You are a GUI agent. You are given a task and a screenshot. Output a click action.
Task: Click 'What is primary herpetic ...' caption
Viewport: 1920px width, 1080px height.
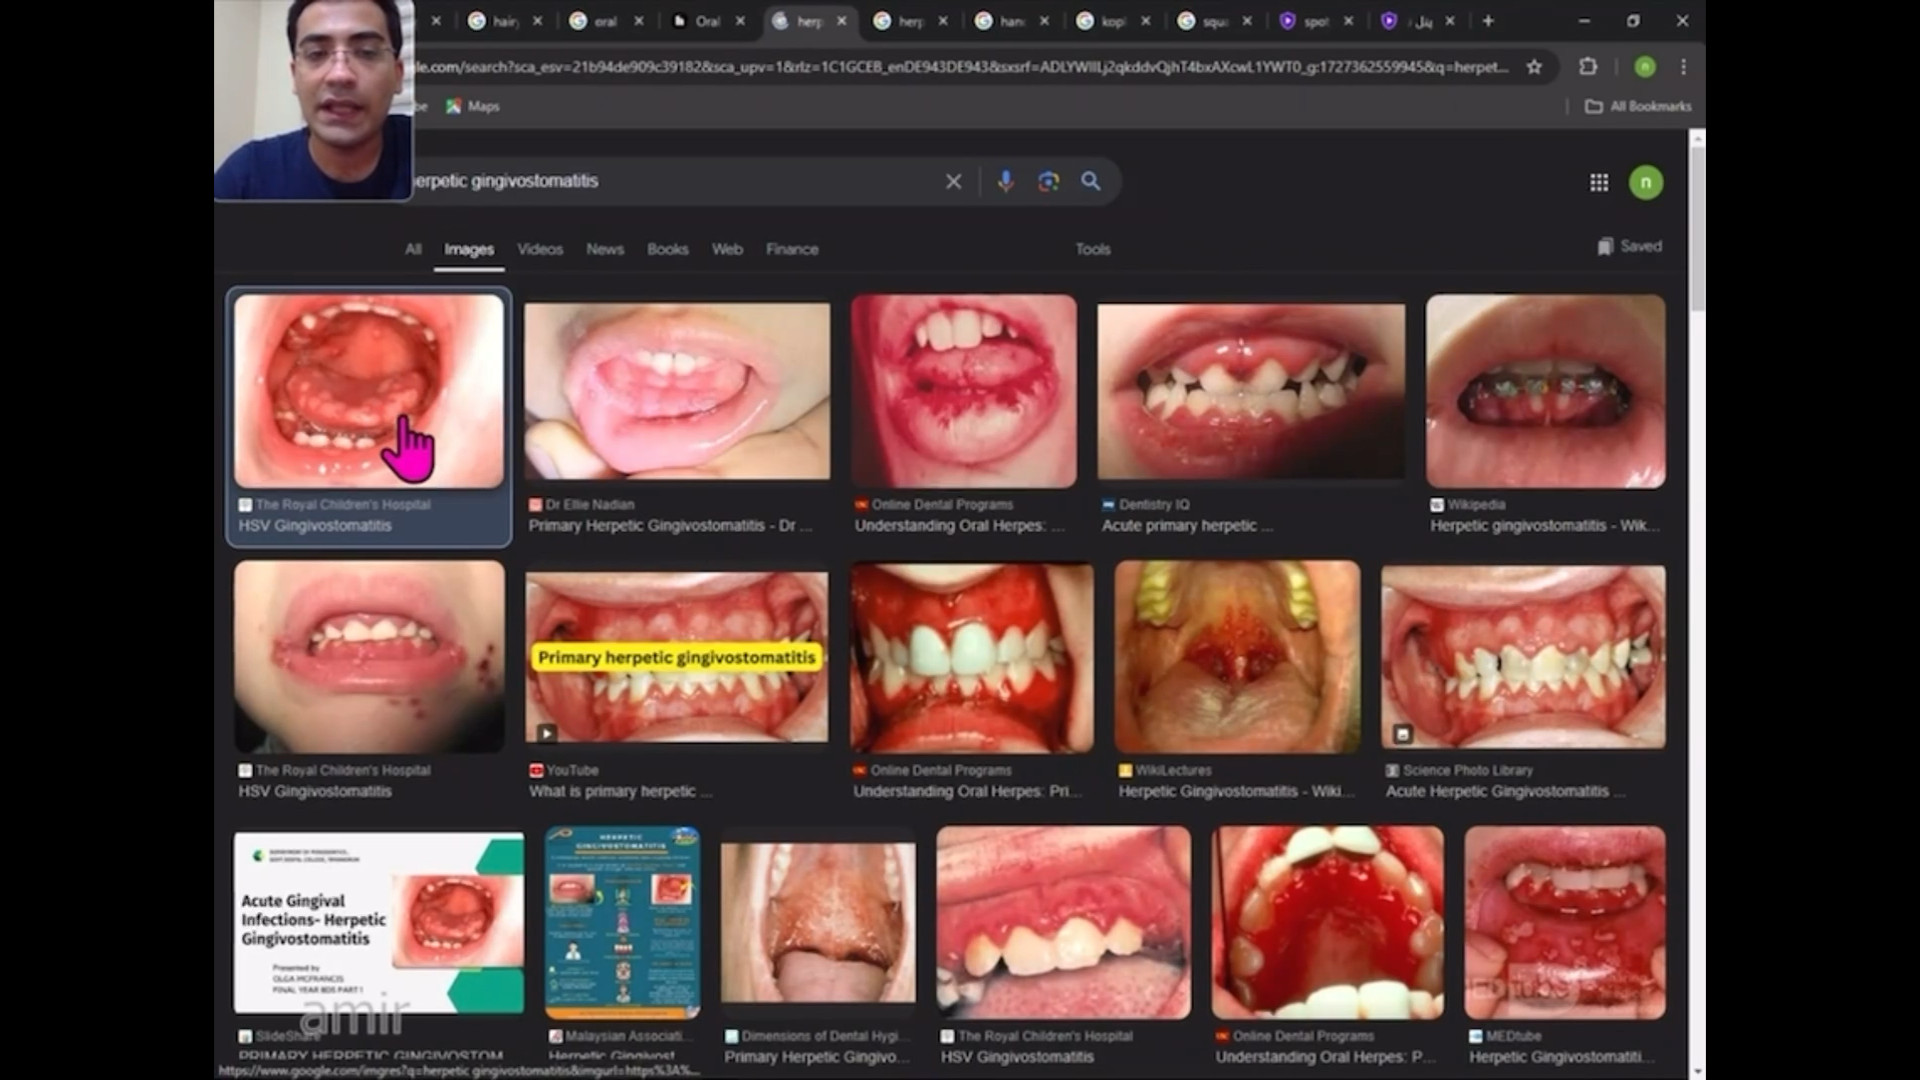(620, 792)
